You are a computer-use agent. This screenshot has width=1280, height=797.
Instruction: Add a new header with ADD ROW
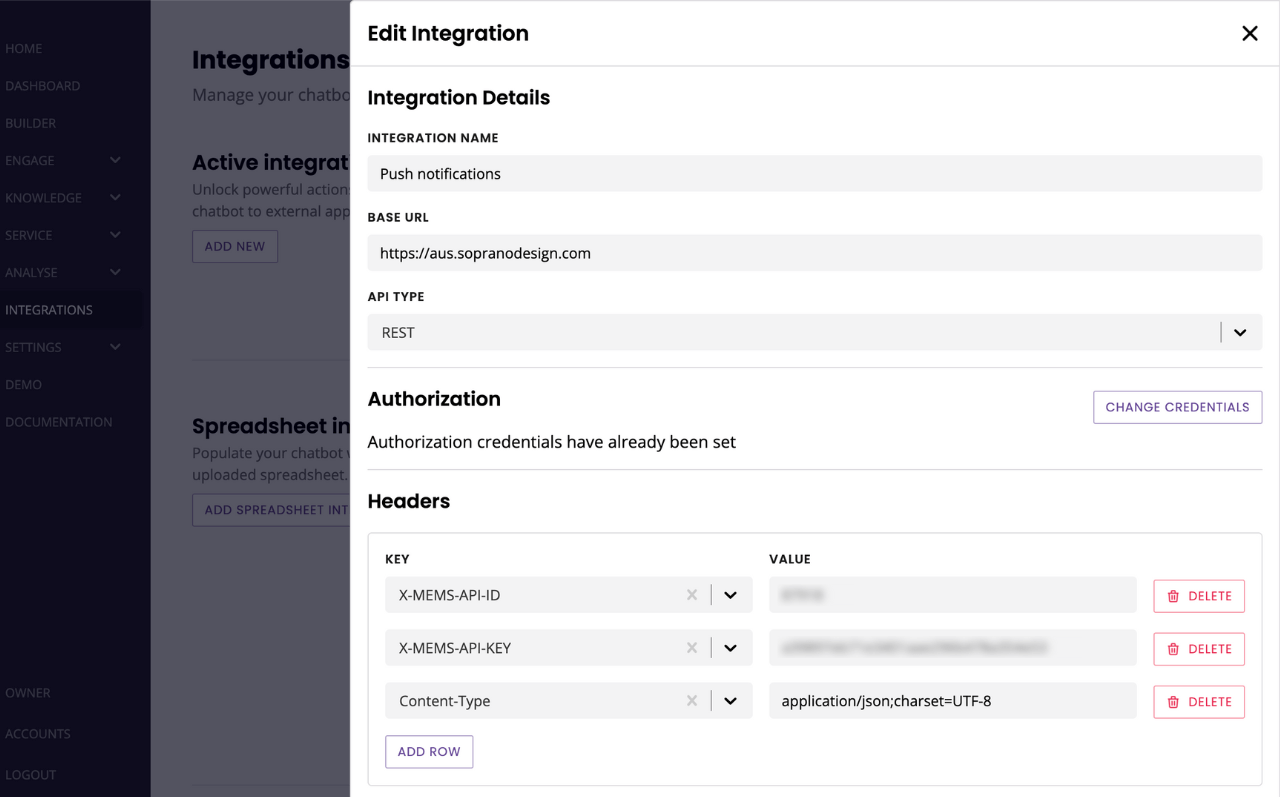point(429,751)
